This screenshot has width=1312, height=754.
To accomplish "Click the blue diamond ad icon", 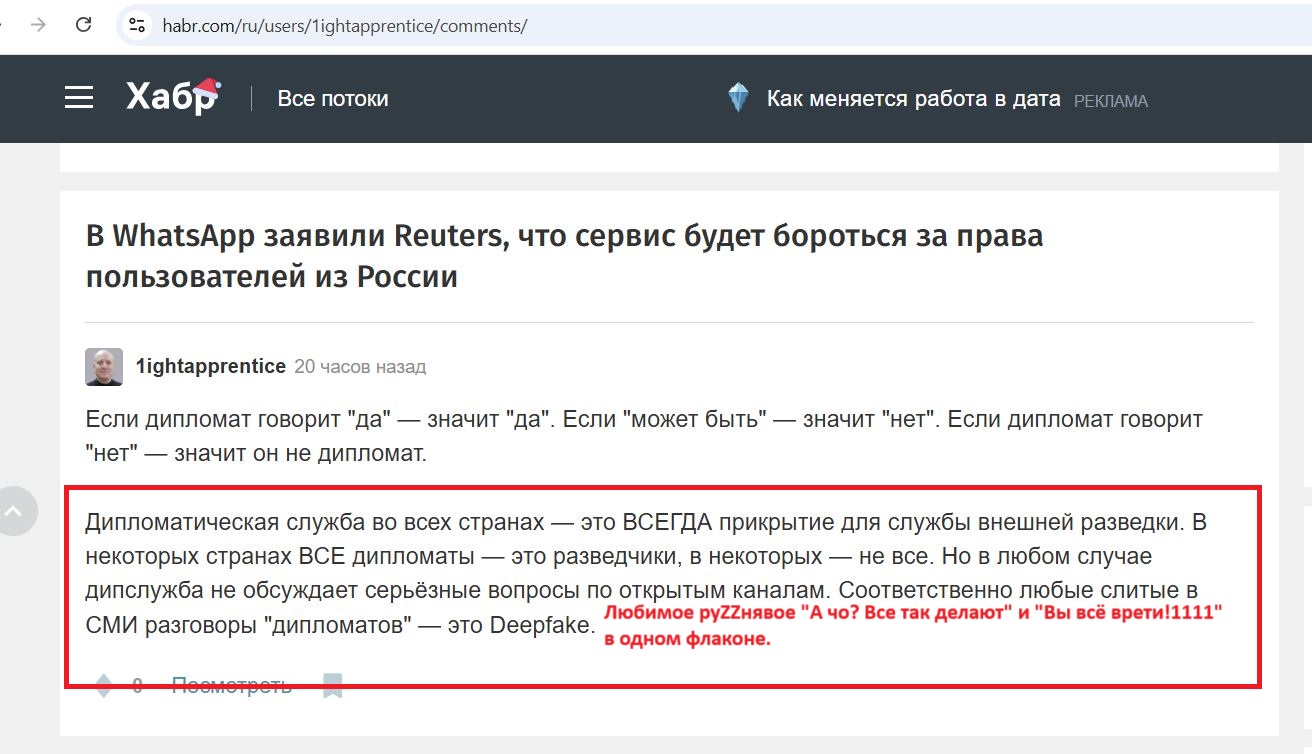I will click(738, 96).
